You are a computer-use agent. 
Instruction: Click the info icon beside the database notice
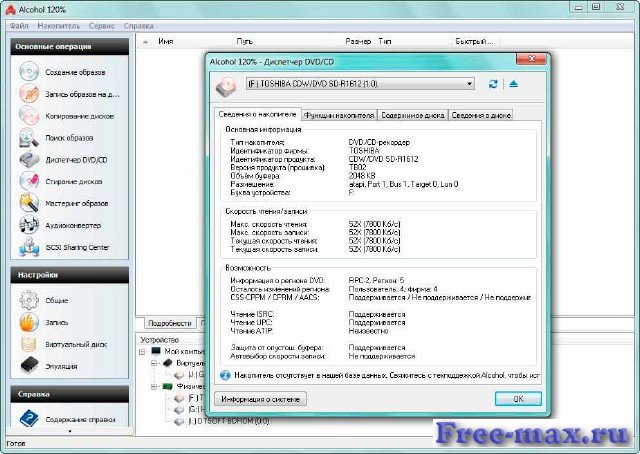tap(224, 375)
